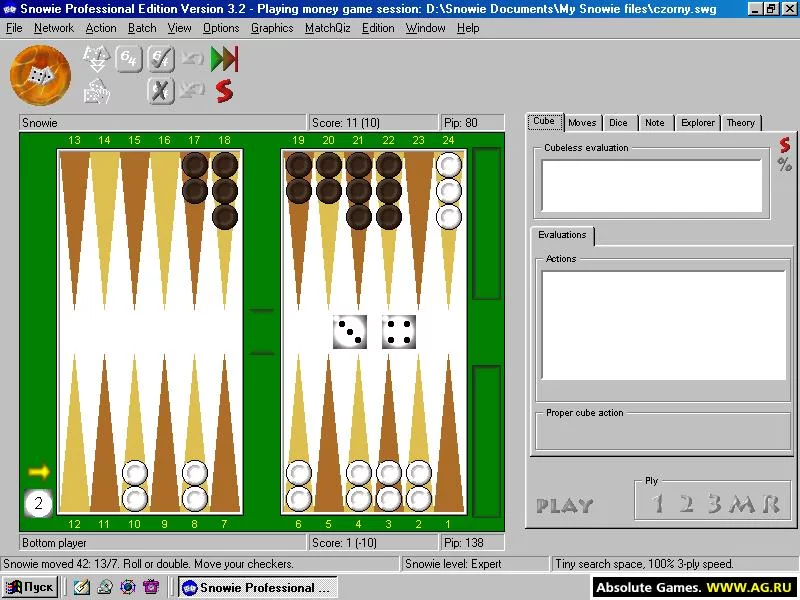Viewport: 800px width, 600px height.
Task: Select the Cube tab
Action: (544, 121)
